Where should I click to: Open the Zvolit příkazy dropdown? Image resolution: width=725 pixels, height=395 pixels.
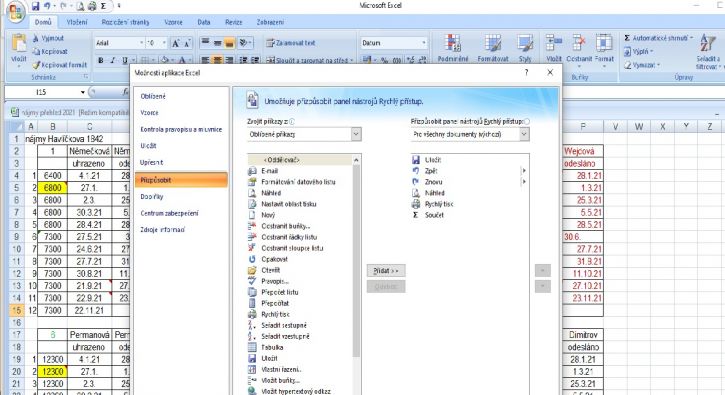pos(304,134)
